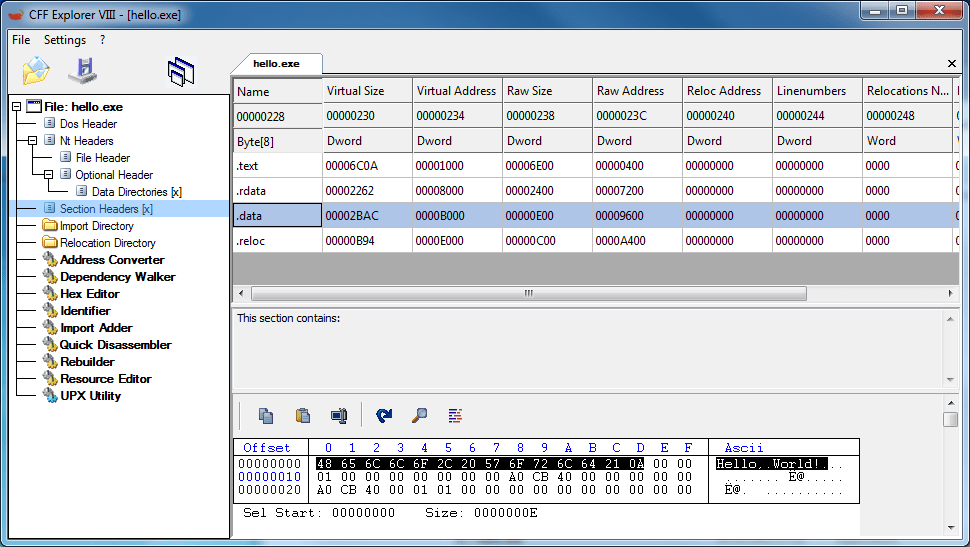
Task: Click the magnifier find icon in hex toolbar
Action: pos(419,416)
